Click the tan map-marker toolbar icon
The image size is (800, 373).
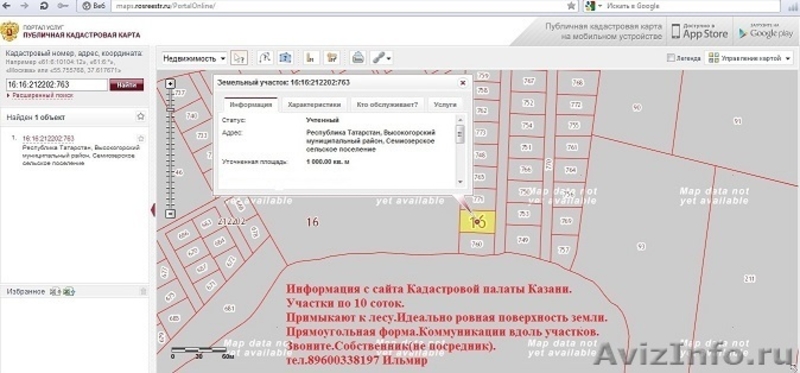333,58
